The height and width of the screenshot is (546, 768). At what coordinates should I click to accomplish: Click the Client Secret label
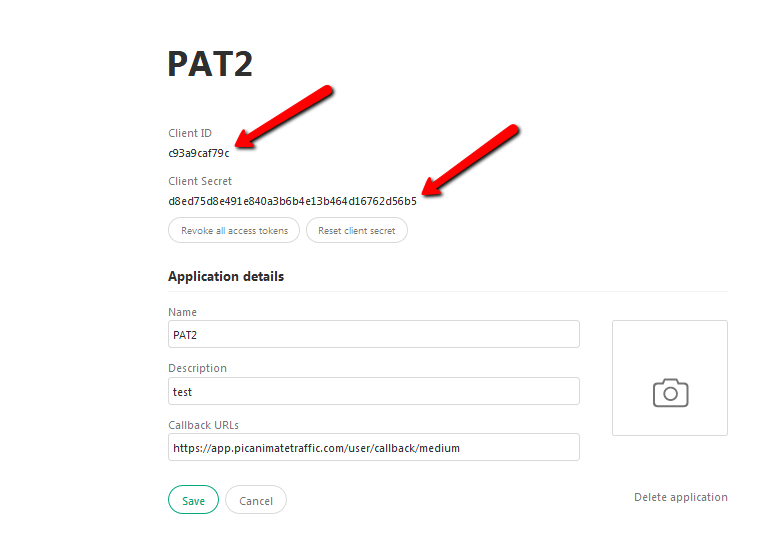[200, 181]
